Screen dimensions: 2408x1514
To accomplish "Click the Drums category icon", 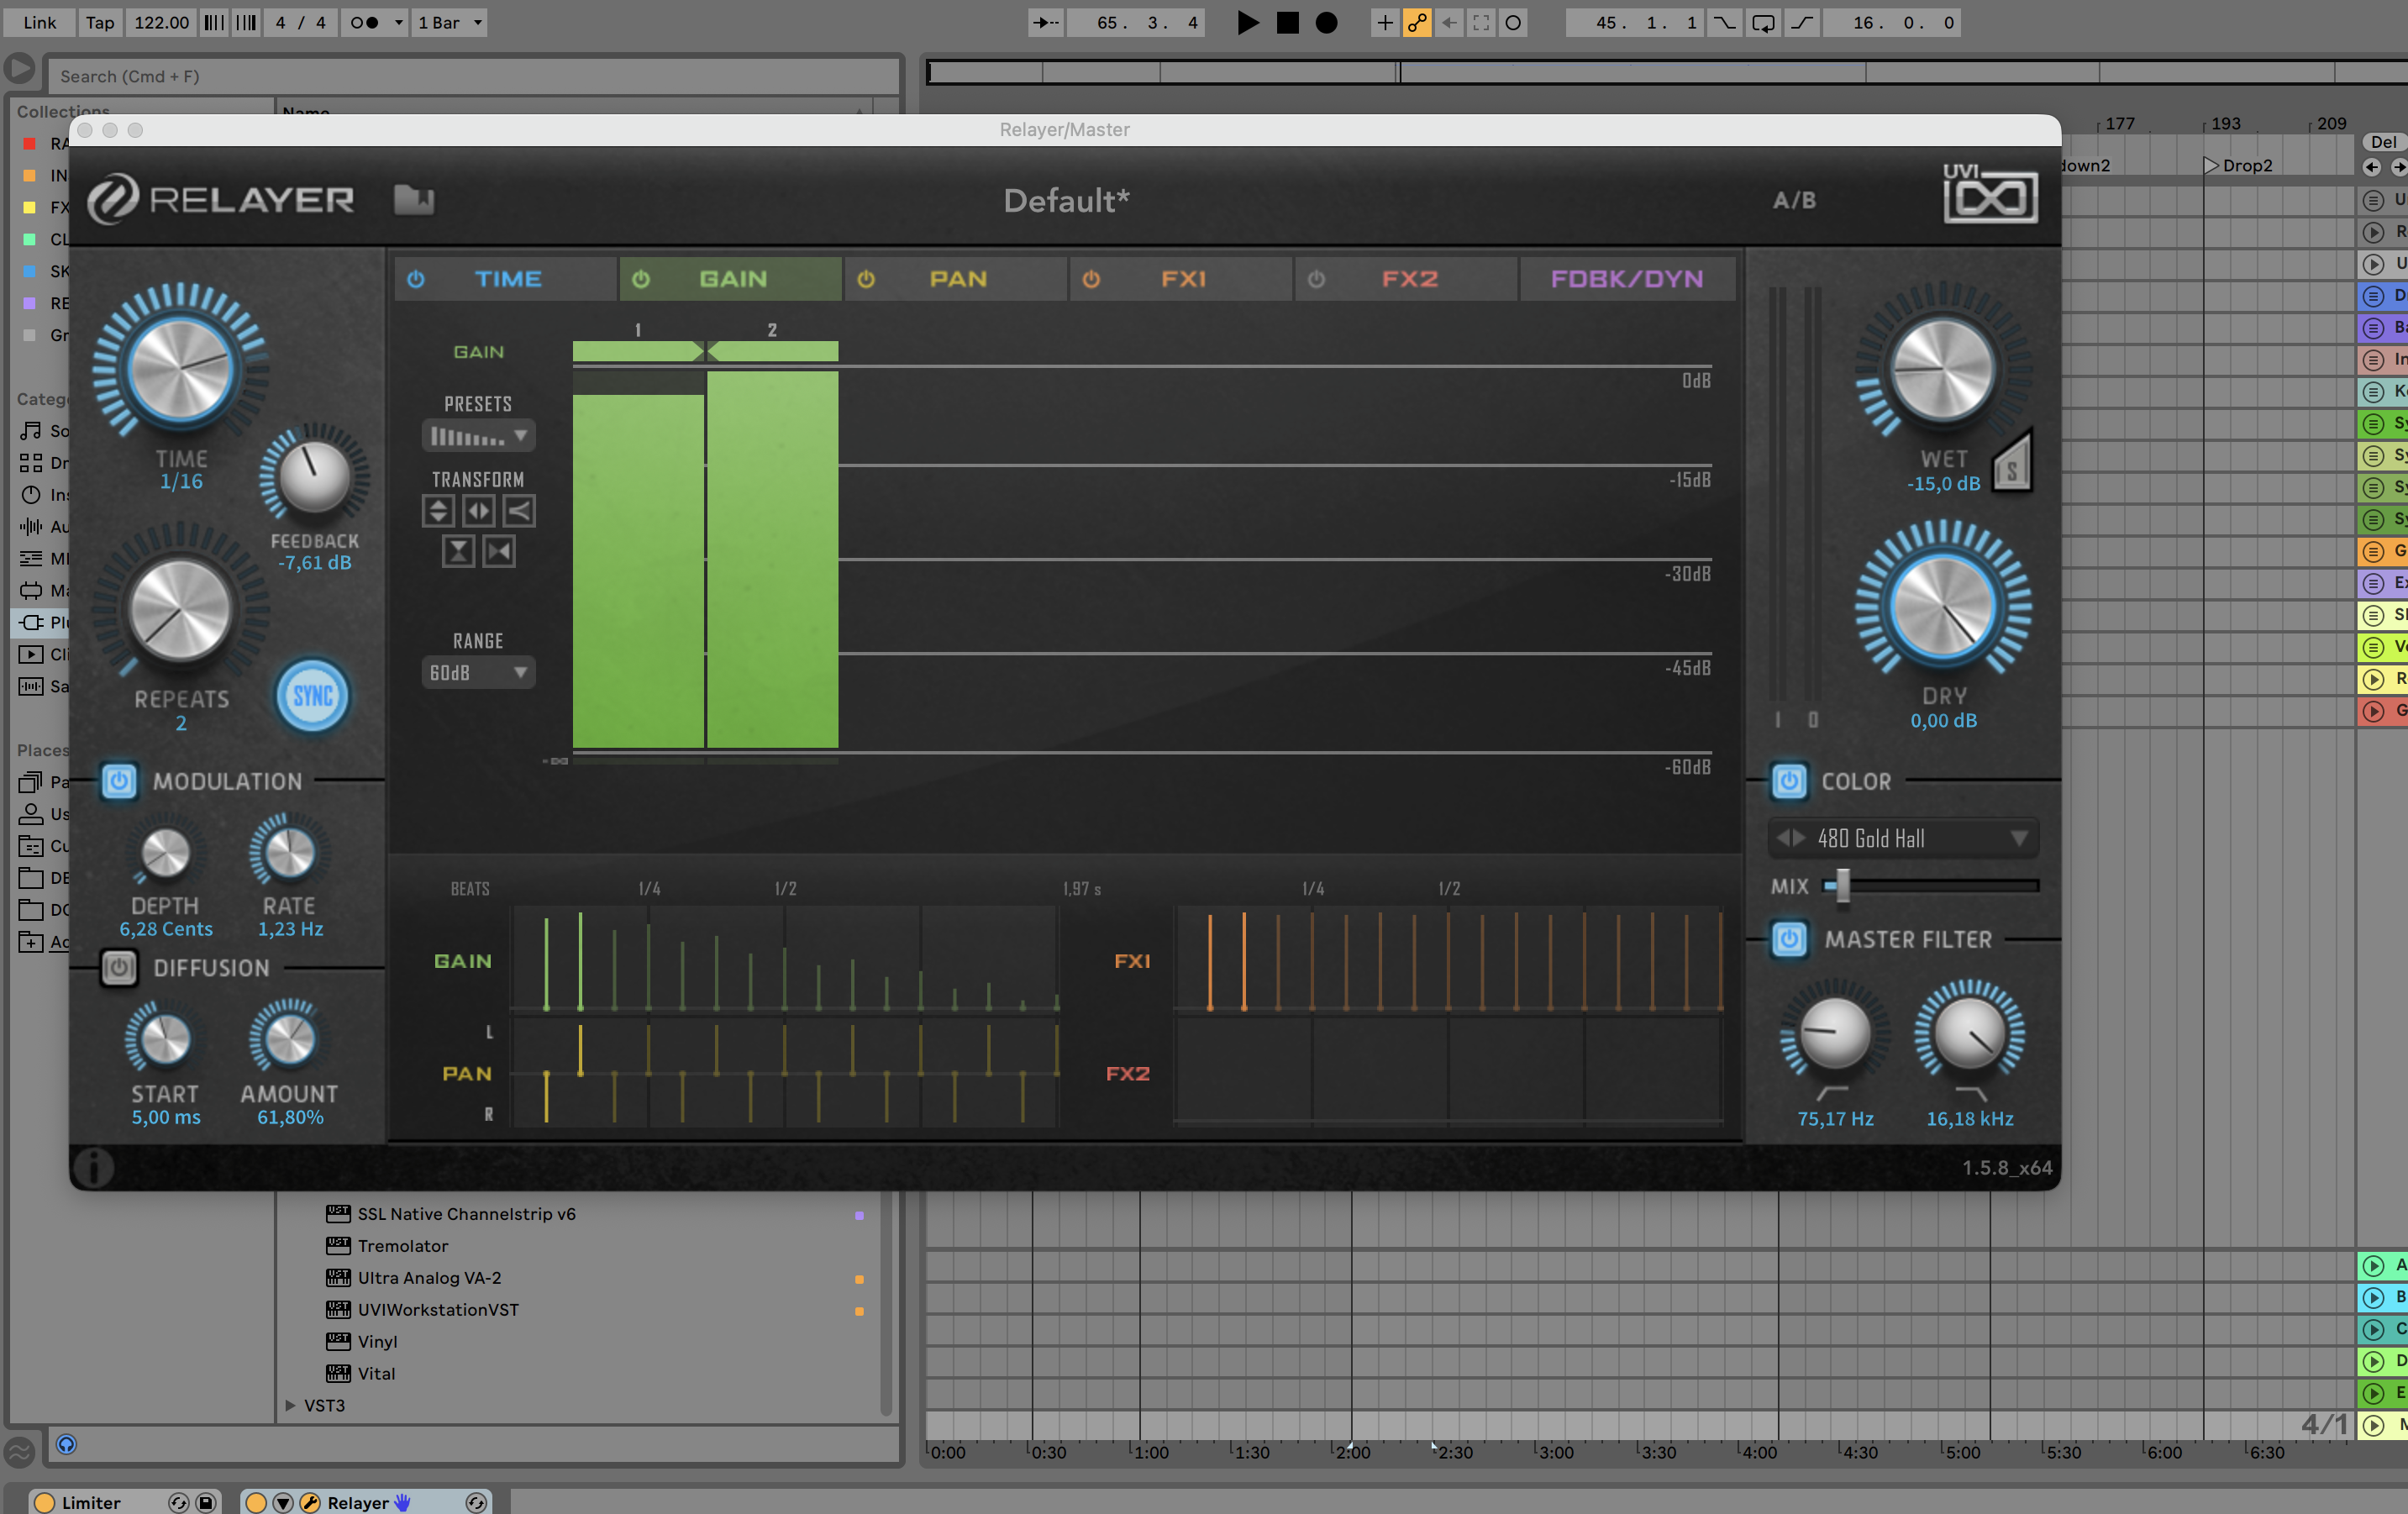I will click(x=31, y=462).
